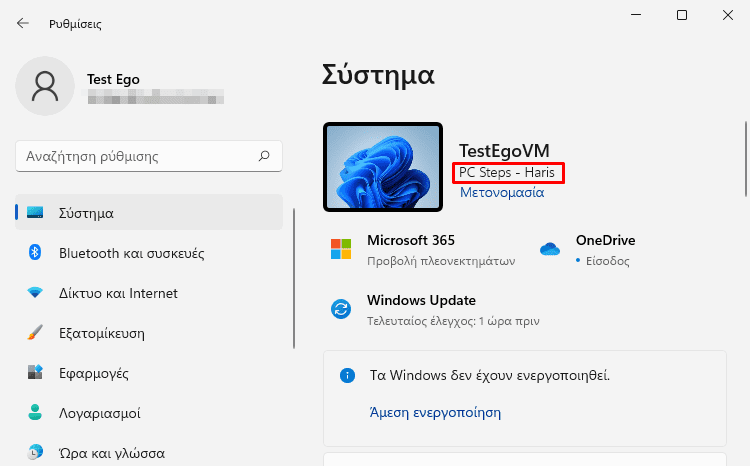Click the activation info icon
The width and height of the screenshot is (750, 466).
click(x=347, y=376)
